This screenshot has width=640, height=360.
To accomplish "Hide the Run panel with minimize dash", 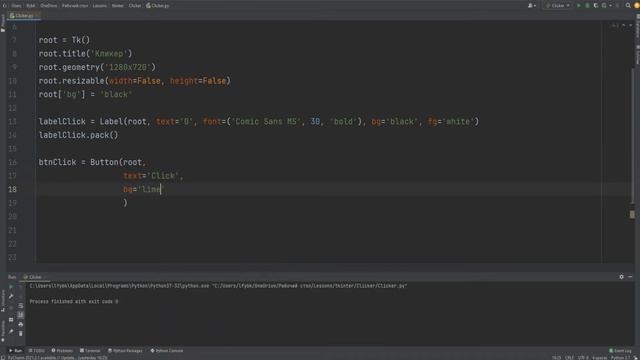I will pos(630,277).
